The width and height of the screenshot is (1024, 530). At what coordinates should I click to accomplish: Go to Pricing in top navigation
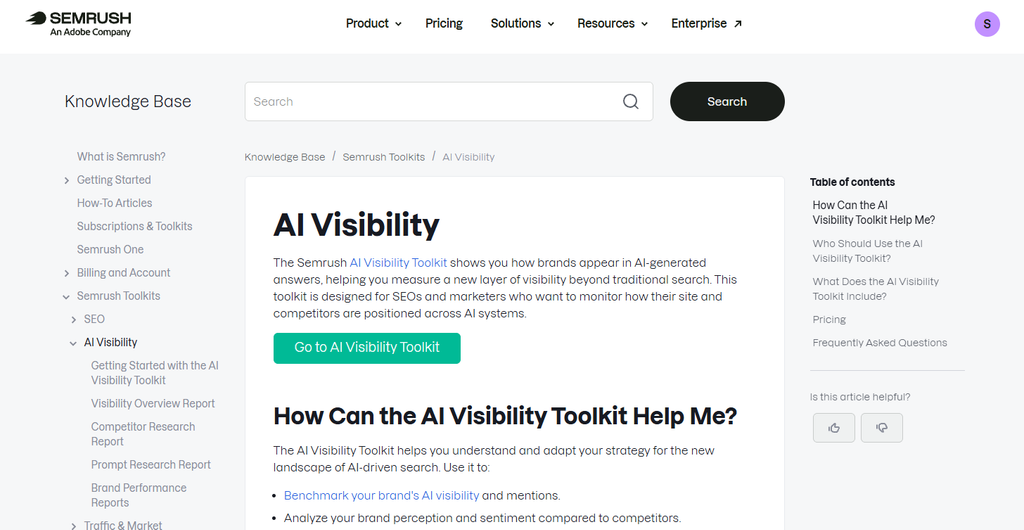point(444,23)
